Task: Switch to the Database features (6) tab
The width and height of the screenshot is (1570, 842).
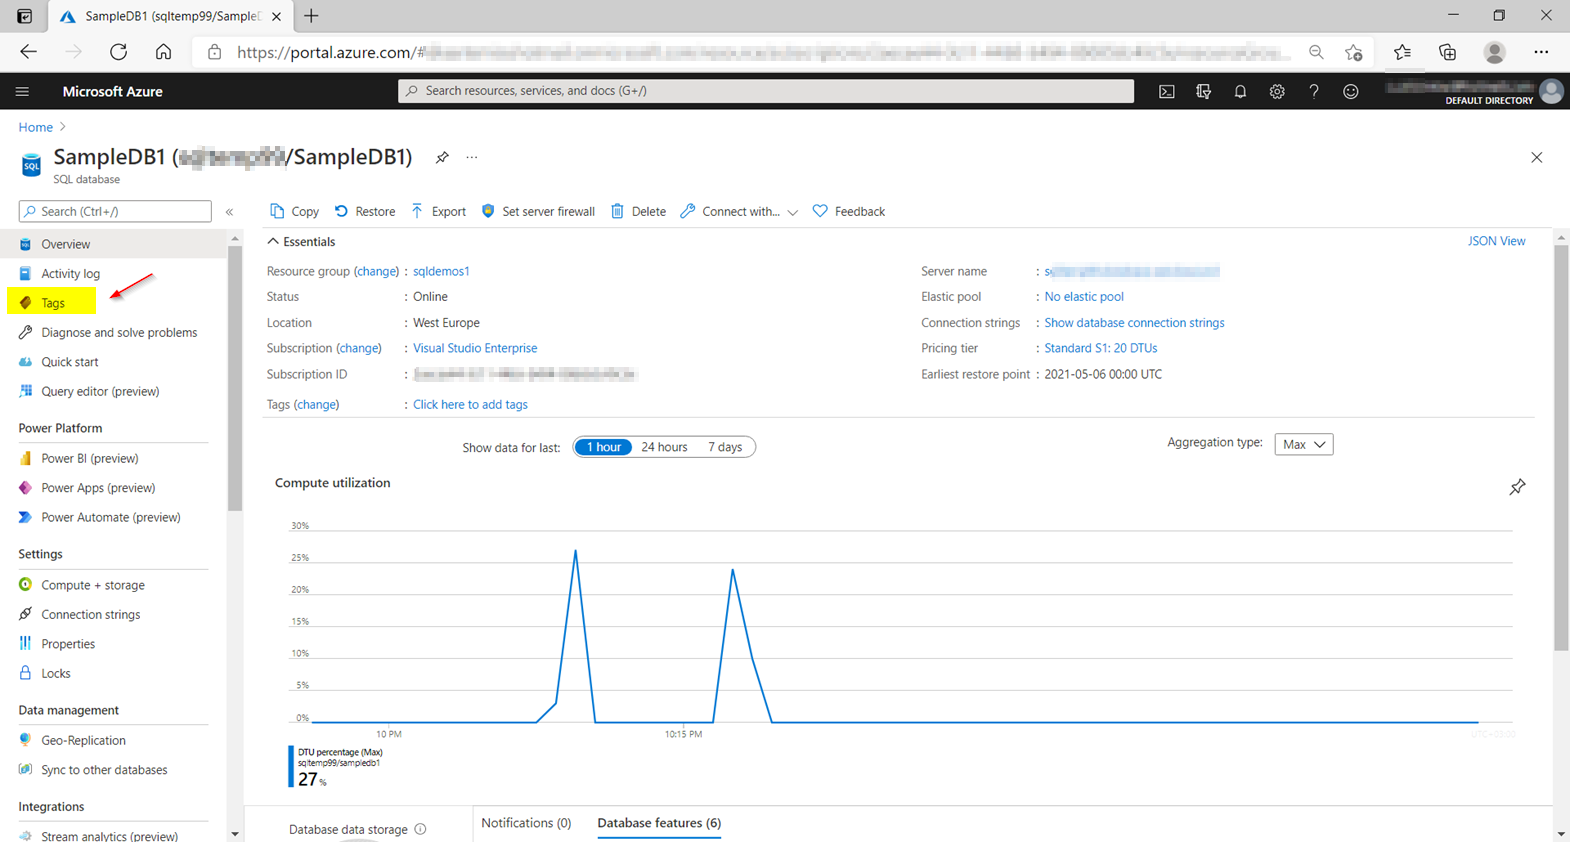Action: pyautogui.click(x=659, y=823)
